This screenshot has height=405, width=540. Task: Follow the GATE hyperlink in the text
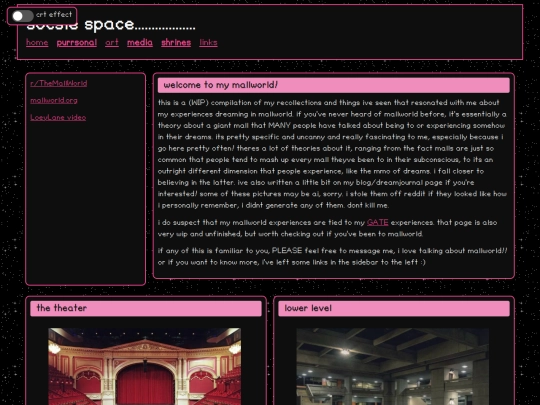(377, 222)
